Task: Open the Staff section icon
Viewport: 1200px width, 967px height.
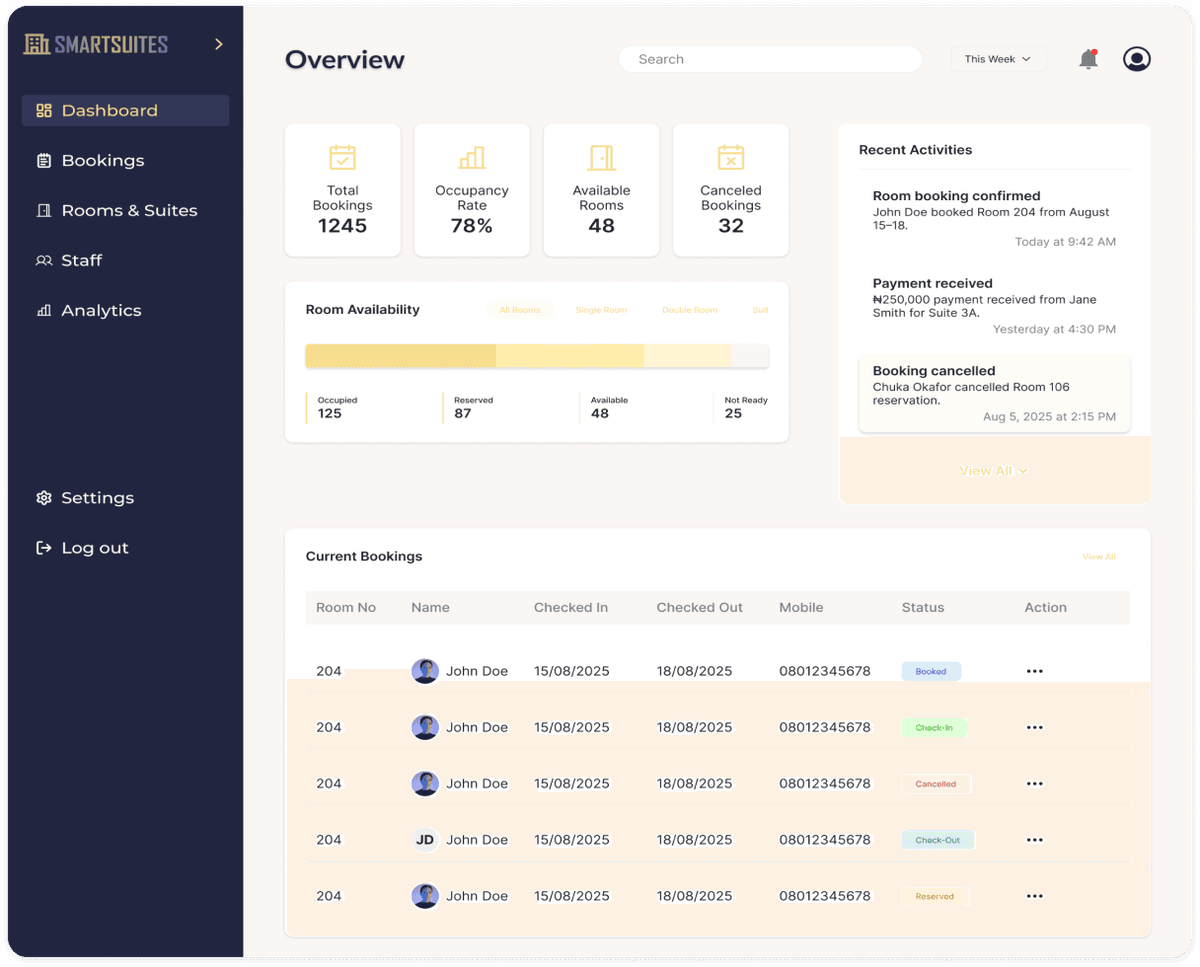Action: click(42, 260)
